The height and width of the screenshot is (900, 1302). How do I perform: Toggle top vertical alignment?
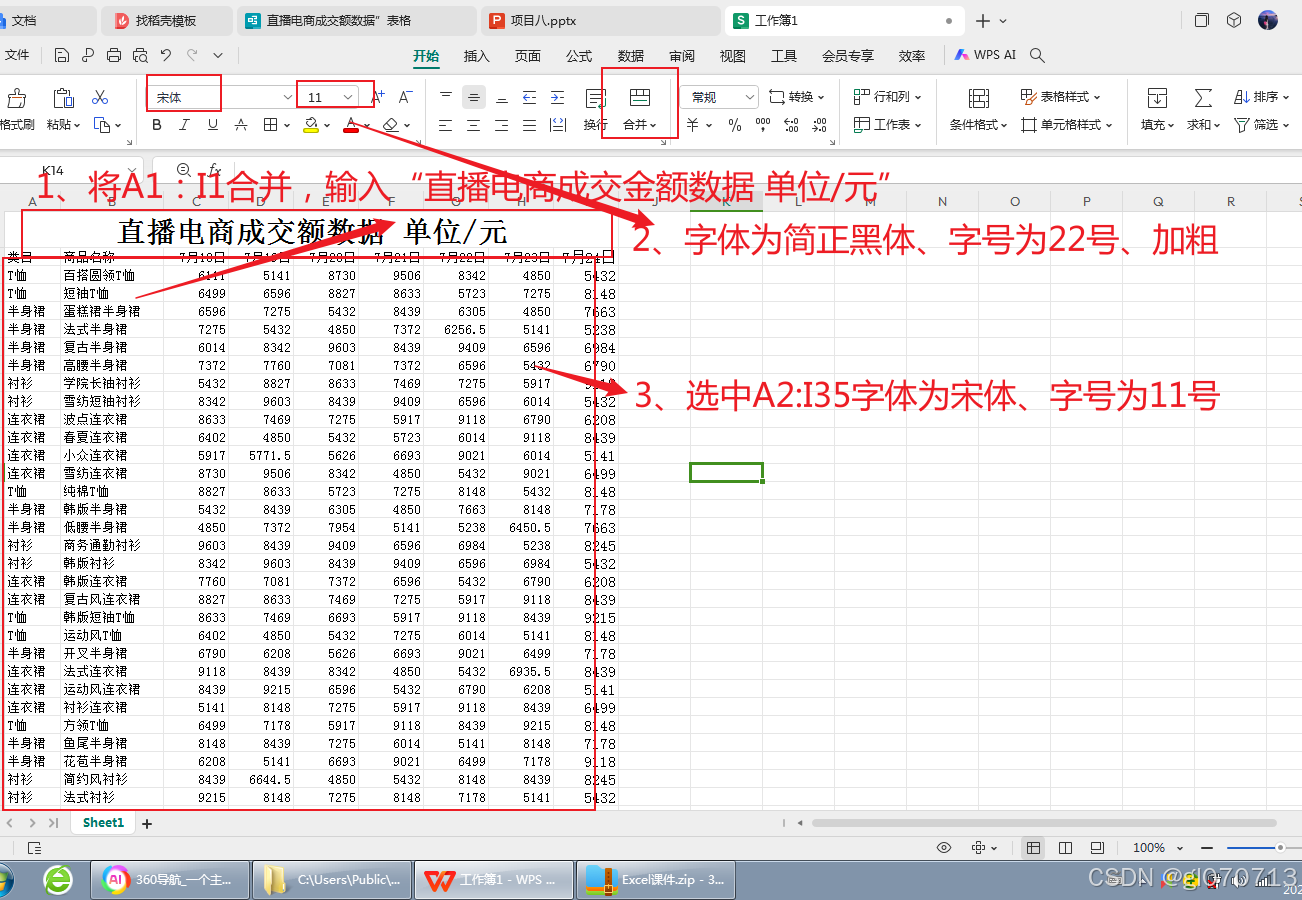446,97
